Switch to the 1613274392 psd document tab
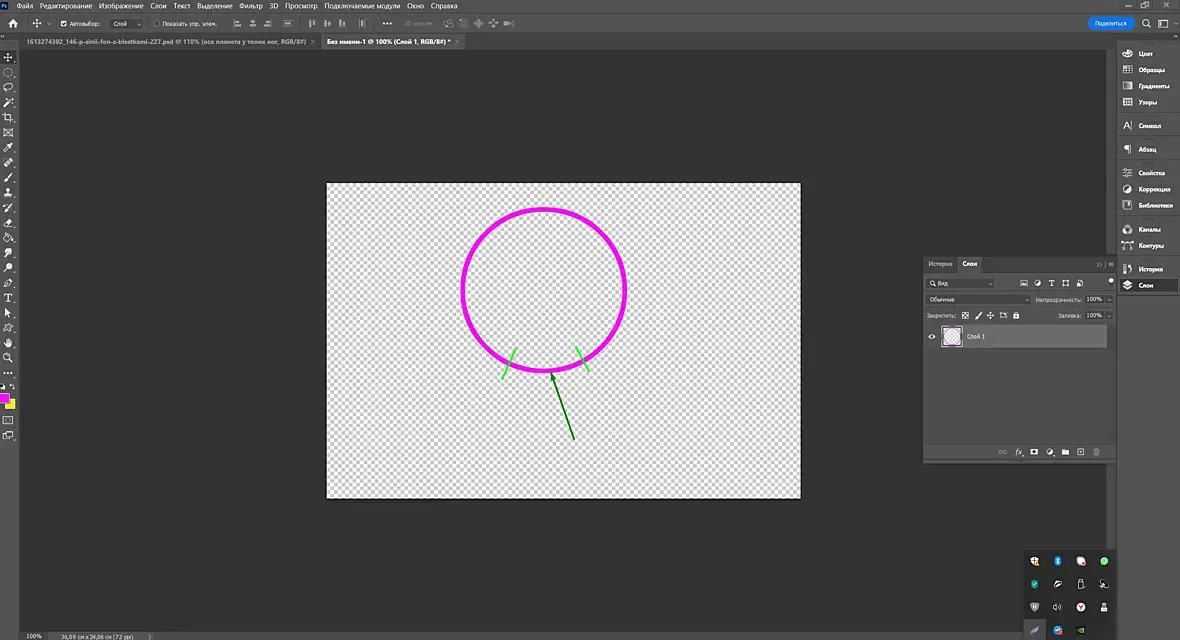The image size is (1180, 640). click(166, 41)
